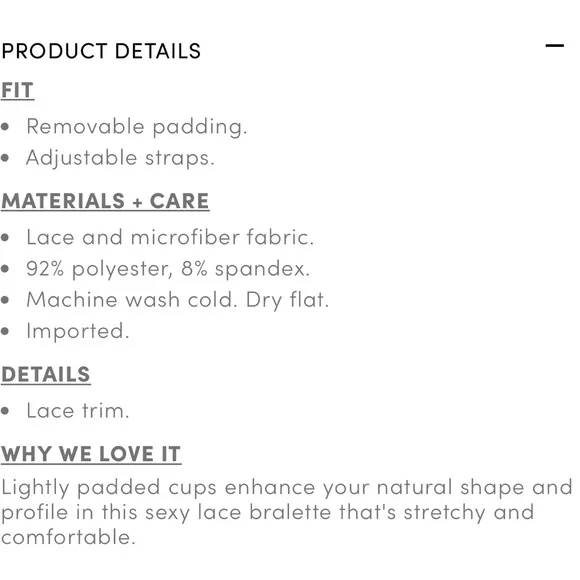Image resolution: width=580 pixels, height=580 pixels.
Task: Click the bullet dot before Machine wash cold
Action: coord(5,300)
